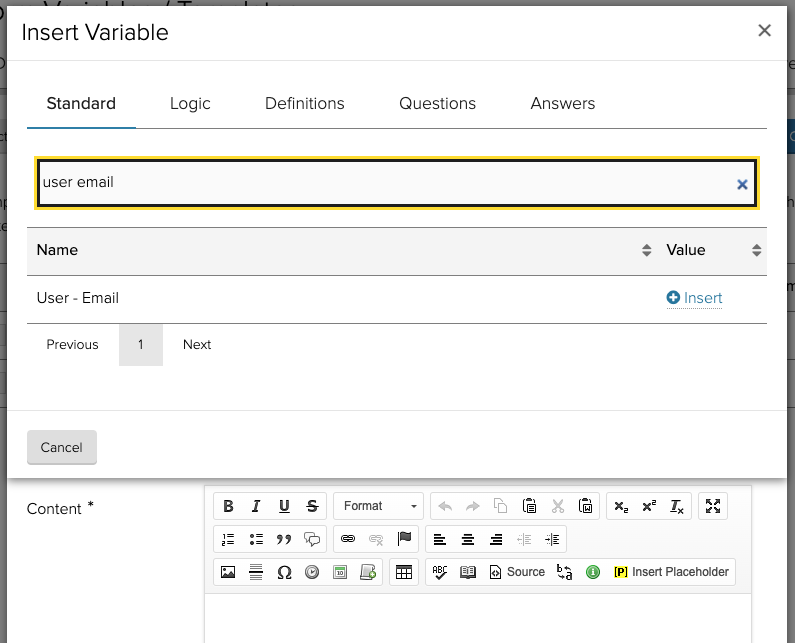Screen dimensions: 795x643
Task: Click the Unlink icon
Action: pyautogui.click(x=376, y=539)
